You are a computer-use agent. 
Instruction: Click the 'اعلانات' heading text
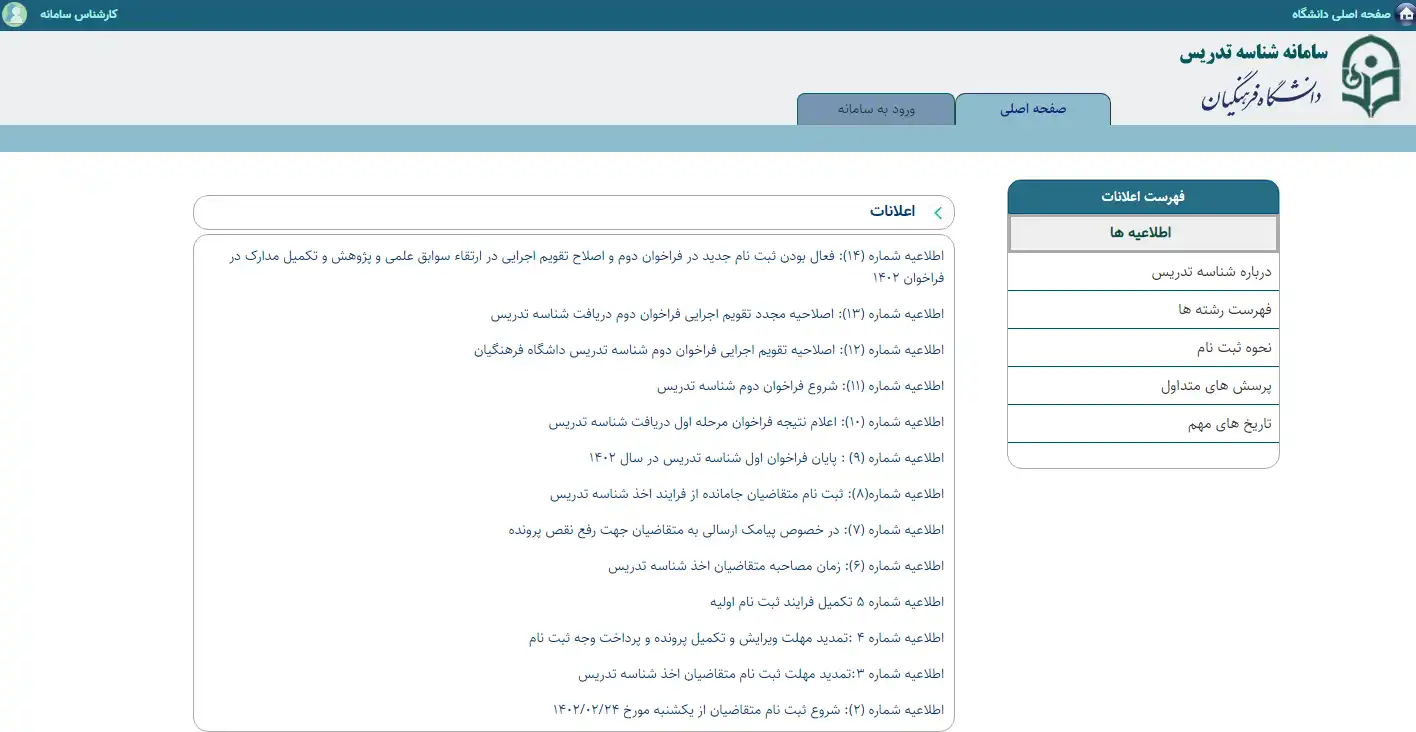pyautogui.click(x=892, y=212)
